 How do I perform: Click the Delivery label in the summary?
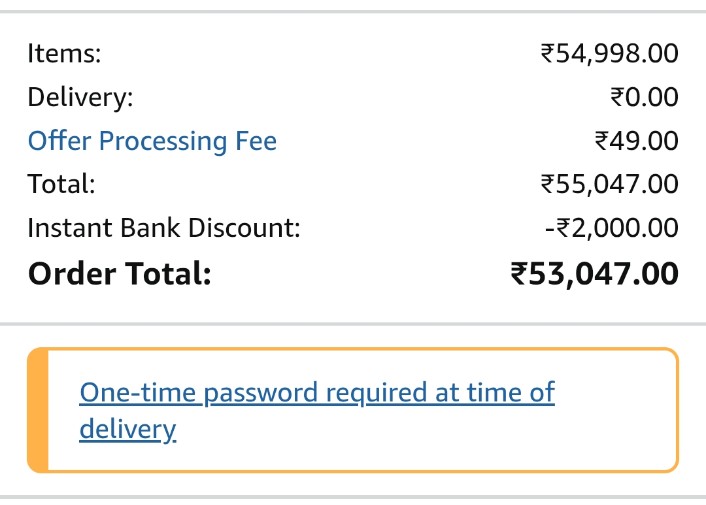80,98
